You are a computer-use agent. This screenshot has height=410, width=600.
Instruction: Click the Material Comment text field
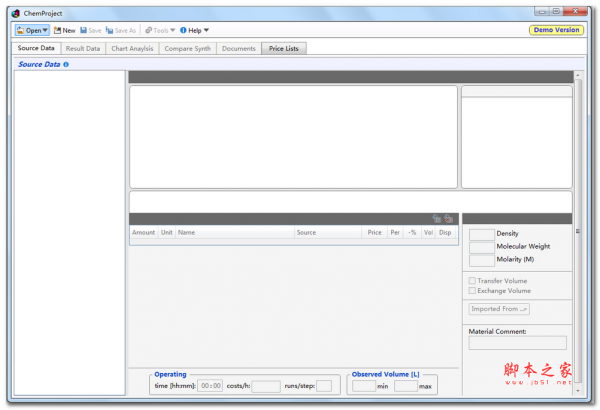(517, 343)
